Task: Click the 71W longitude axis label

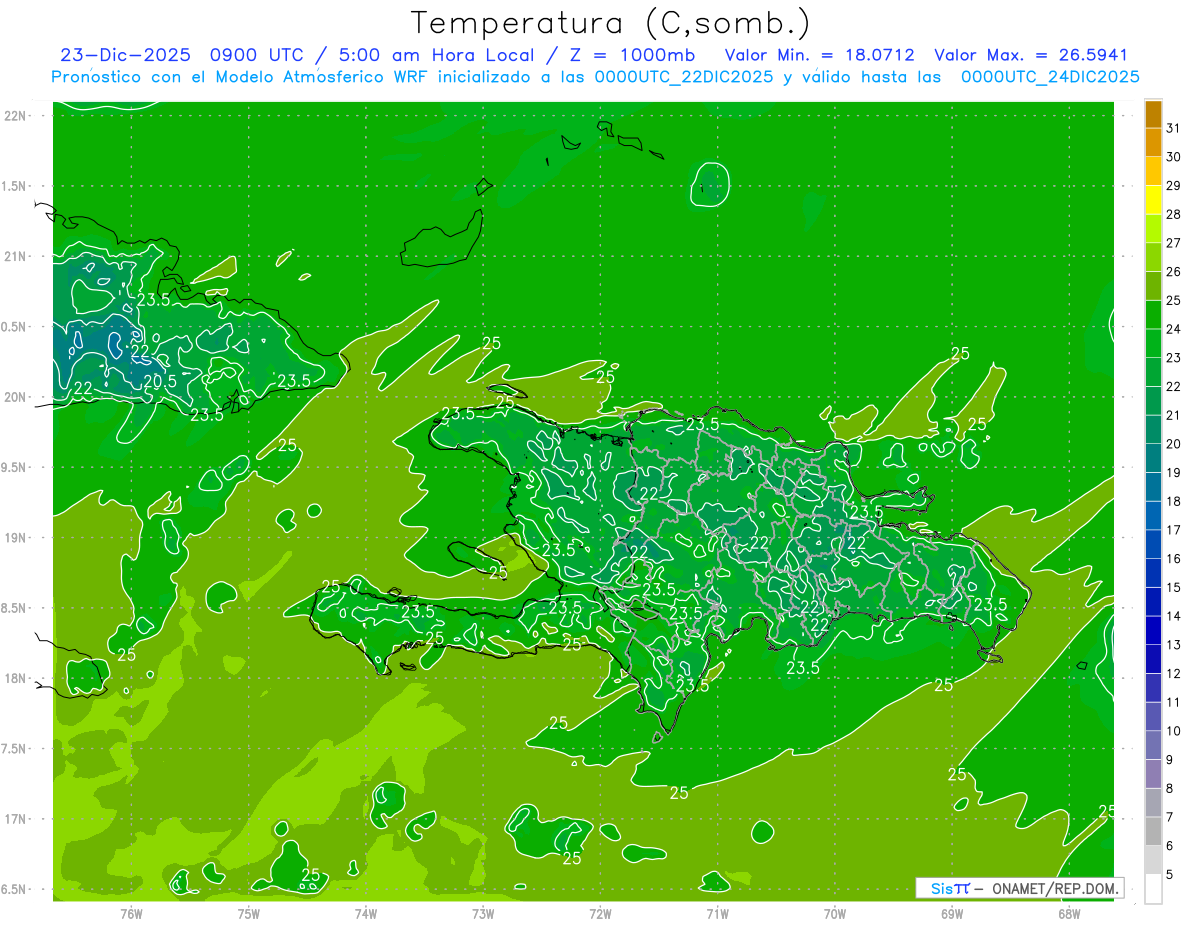Action: point(717,913)
